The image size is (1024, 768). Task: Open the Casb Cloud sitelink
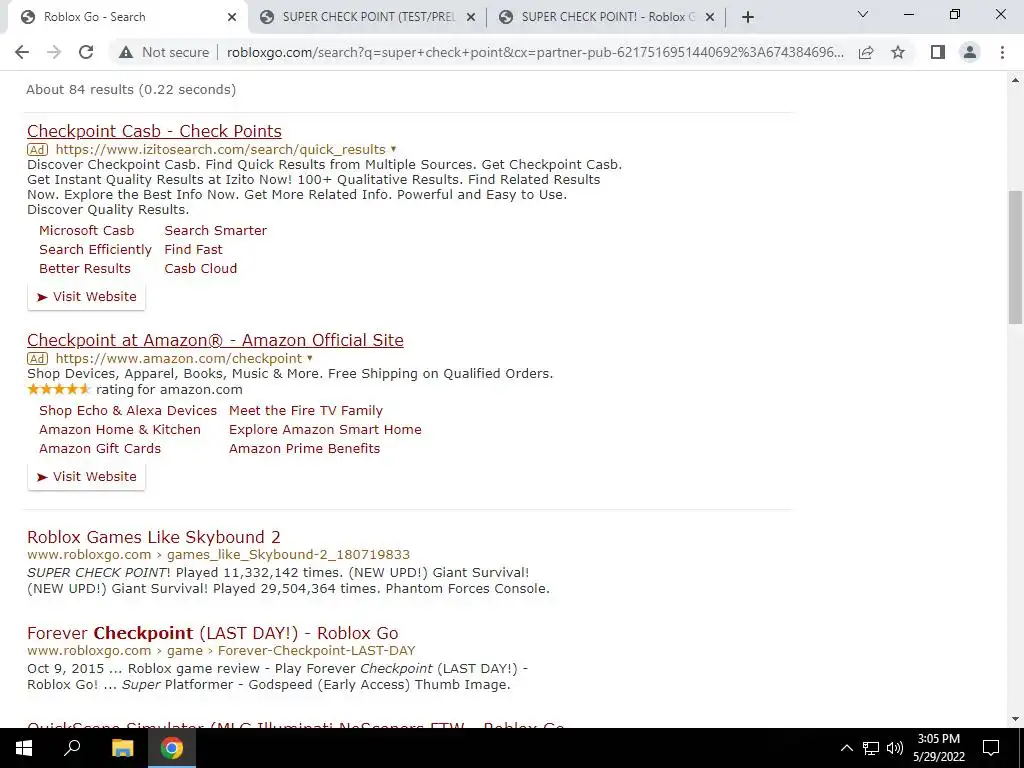(200, 268)
